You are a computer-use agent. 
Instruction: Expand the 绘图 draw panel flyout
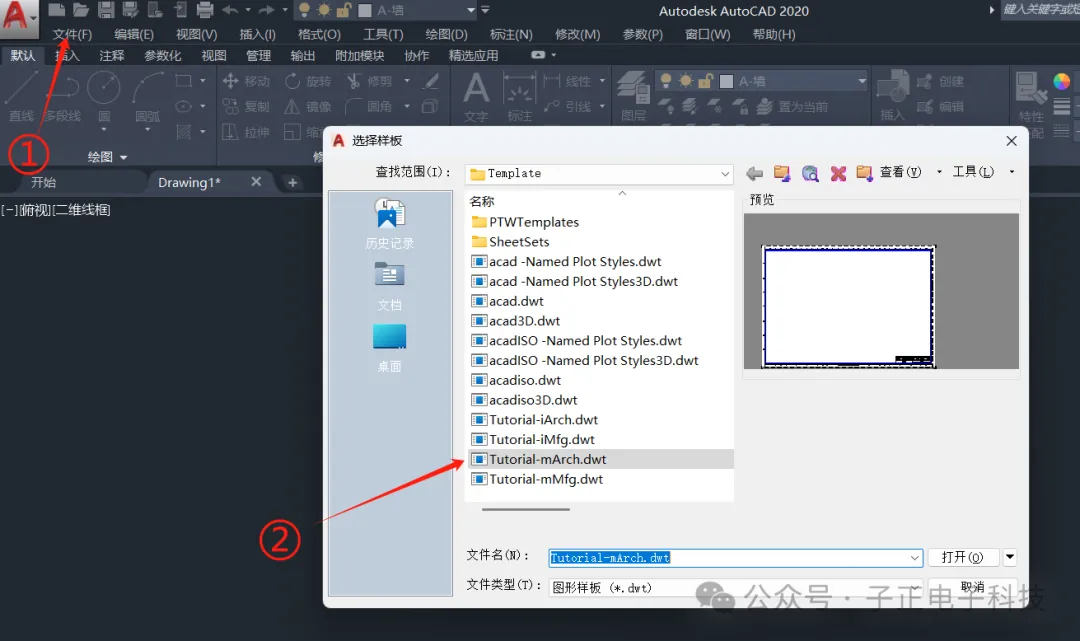point(107,157)
